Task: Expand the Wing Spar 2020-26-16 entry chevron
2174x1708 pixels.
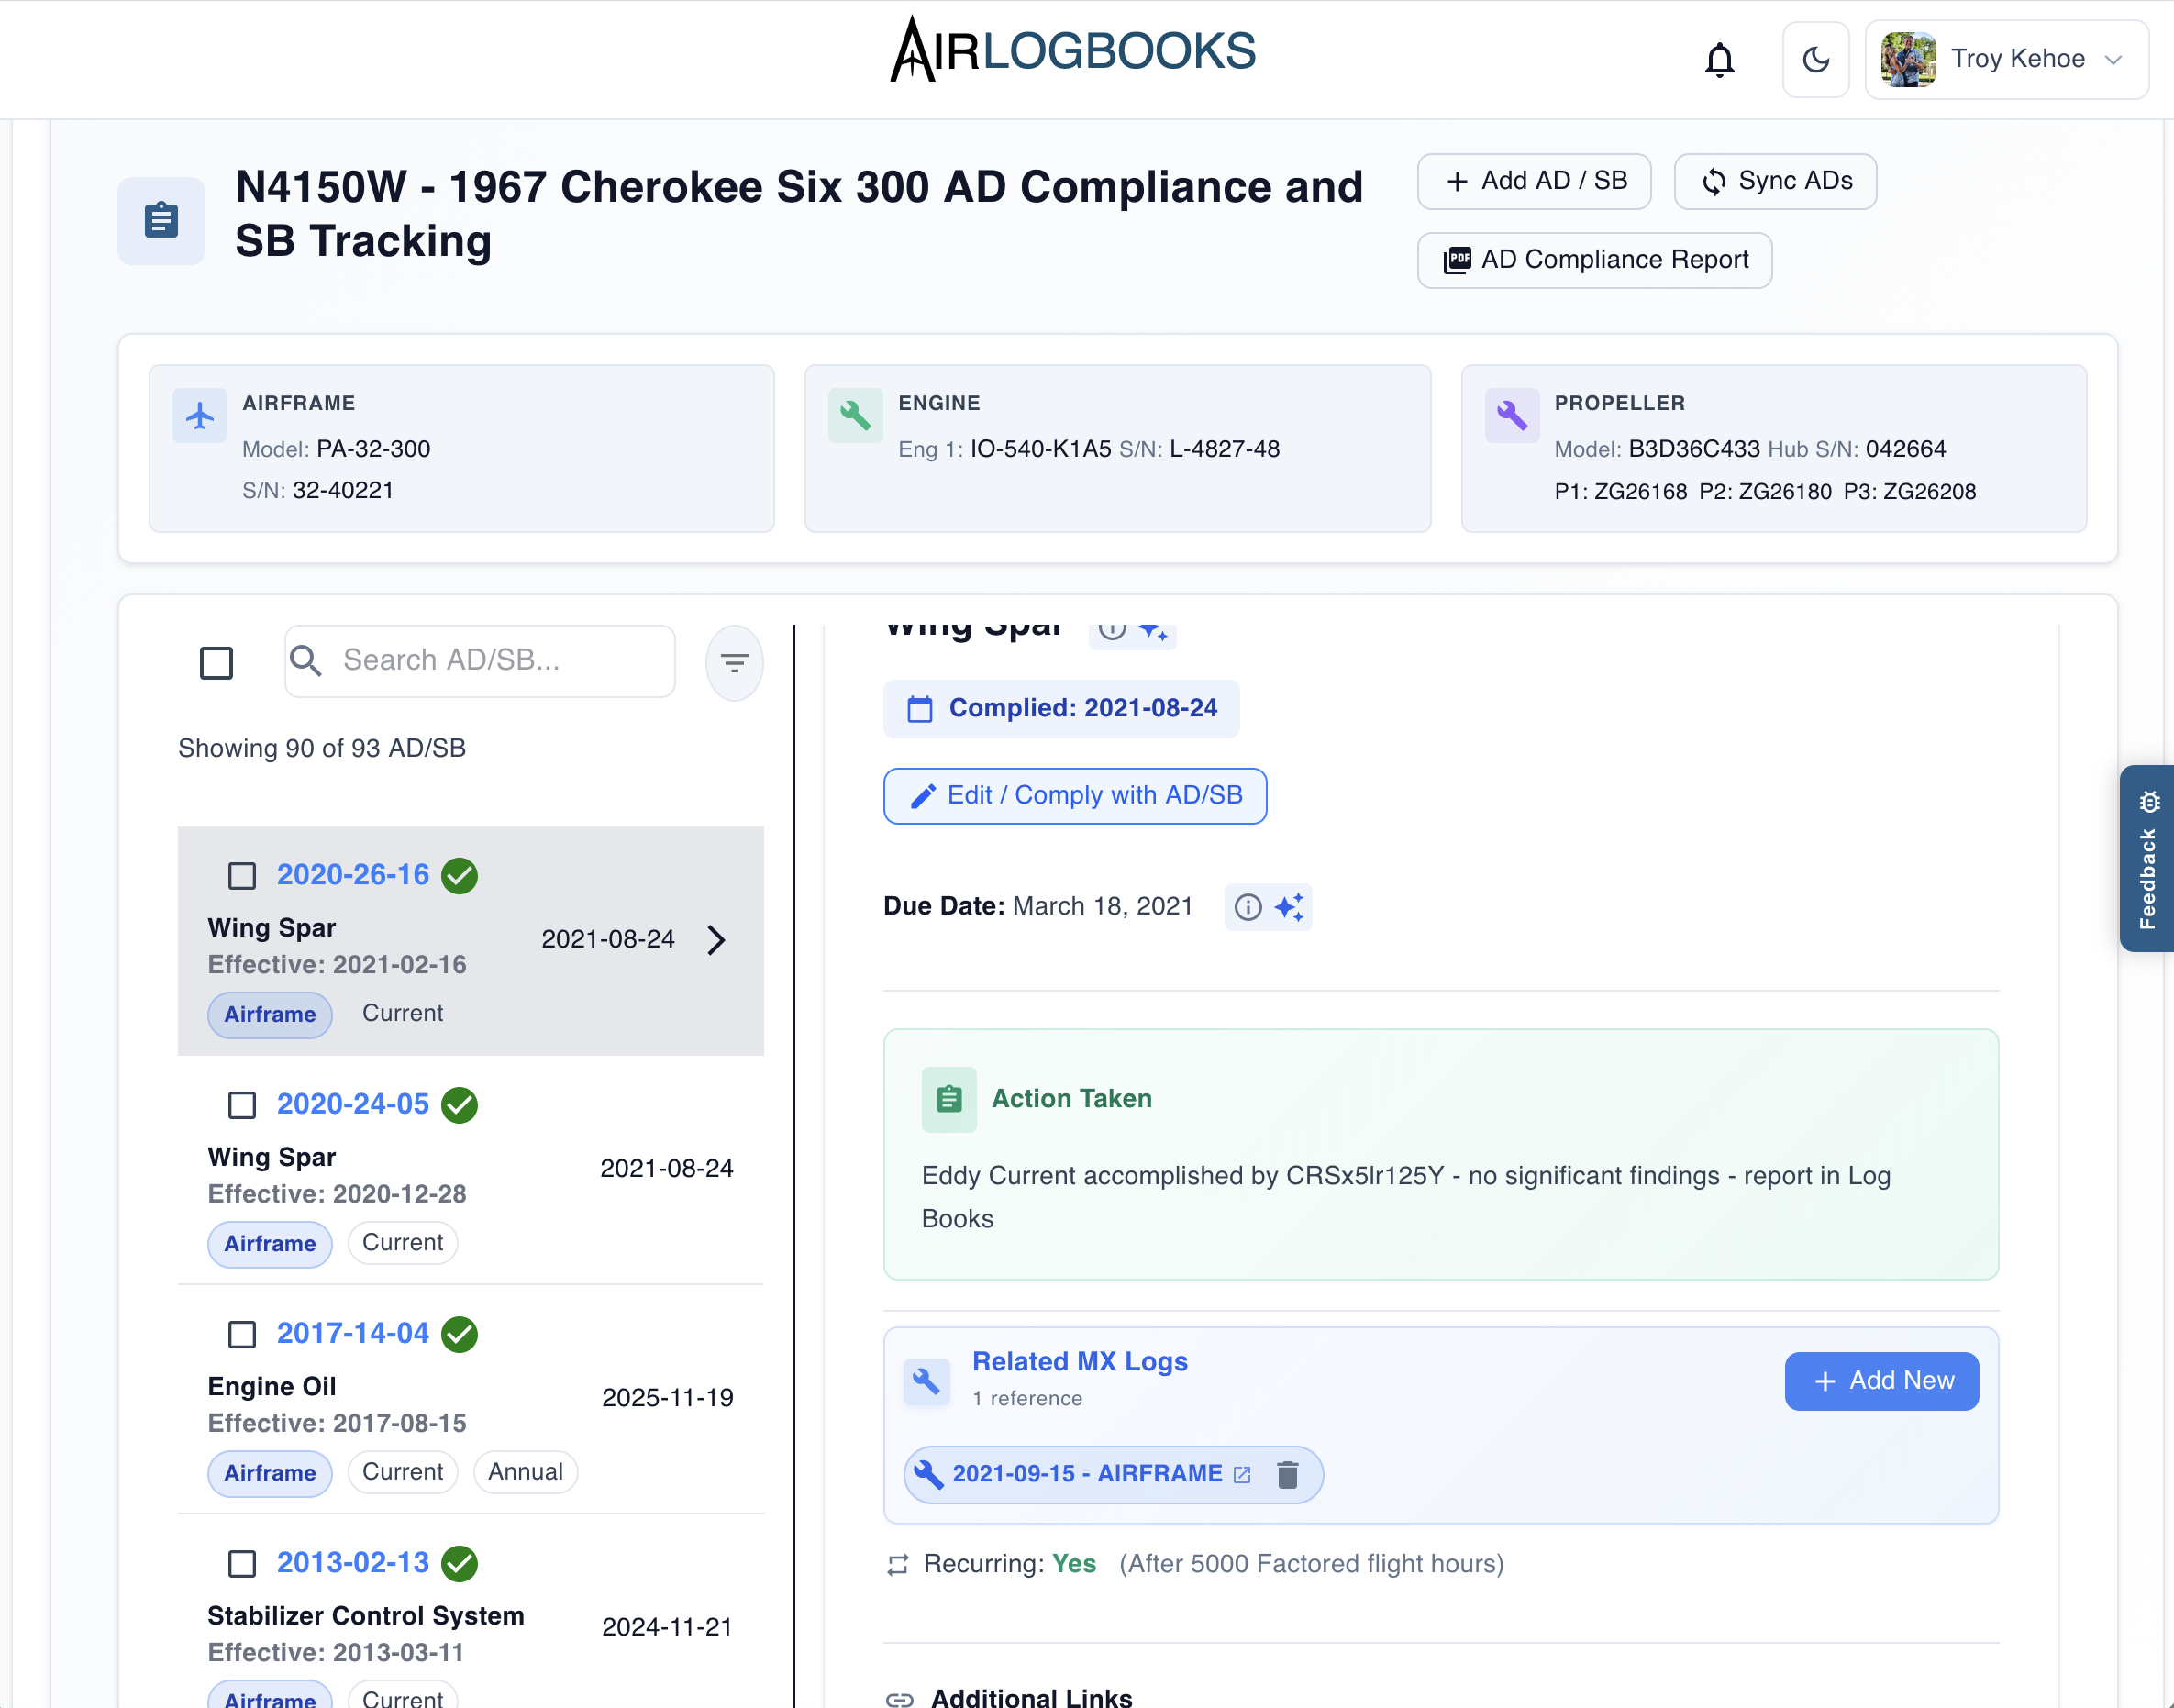Action: [x=716, y=940]
